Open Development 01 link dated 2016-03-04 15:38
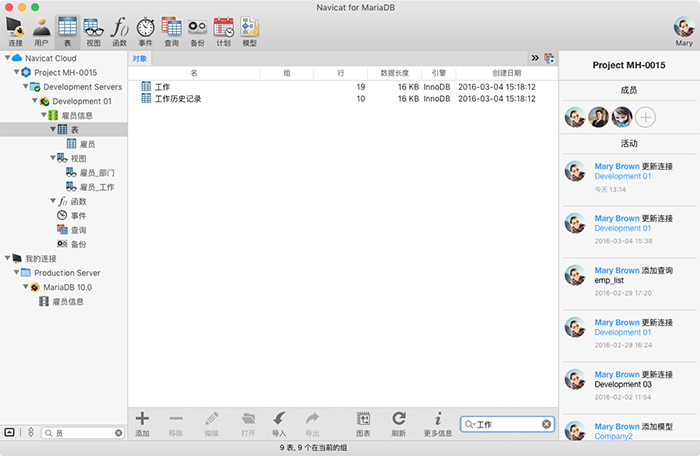The width and height of the screenshot is (700, 456). point(622,228)
